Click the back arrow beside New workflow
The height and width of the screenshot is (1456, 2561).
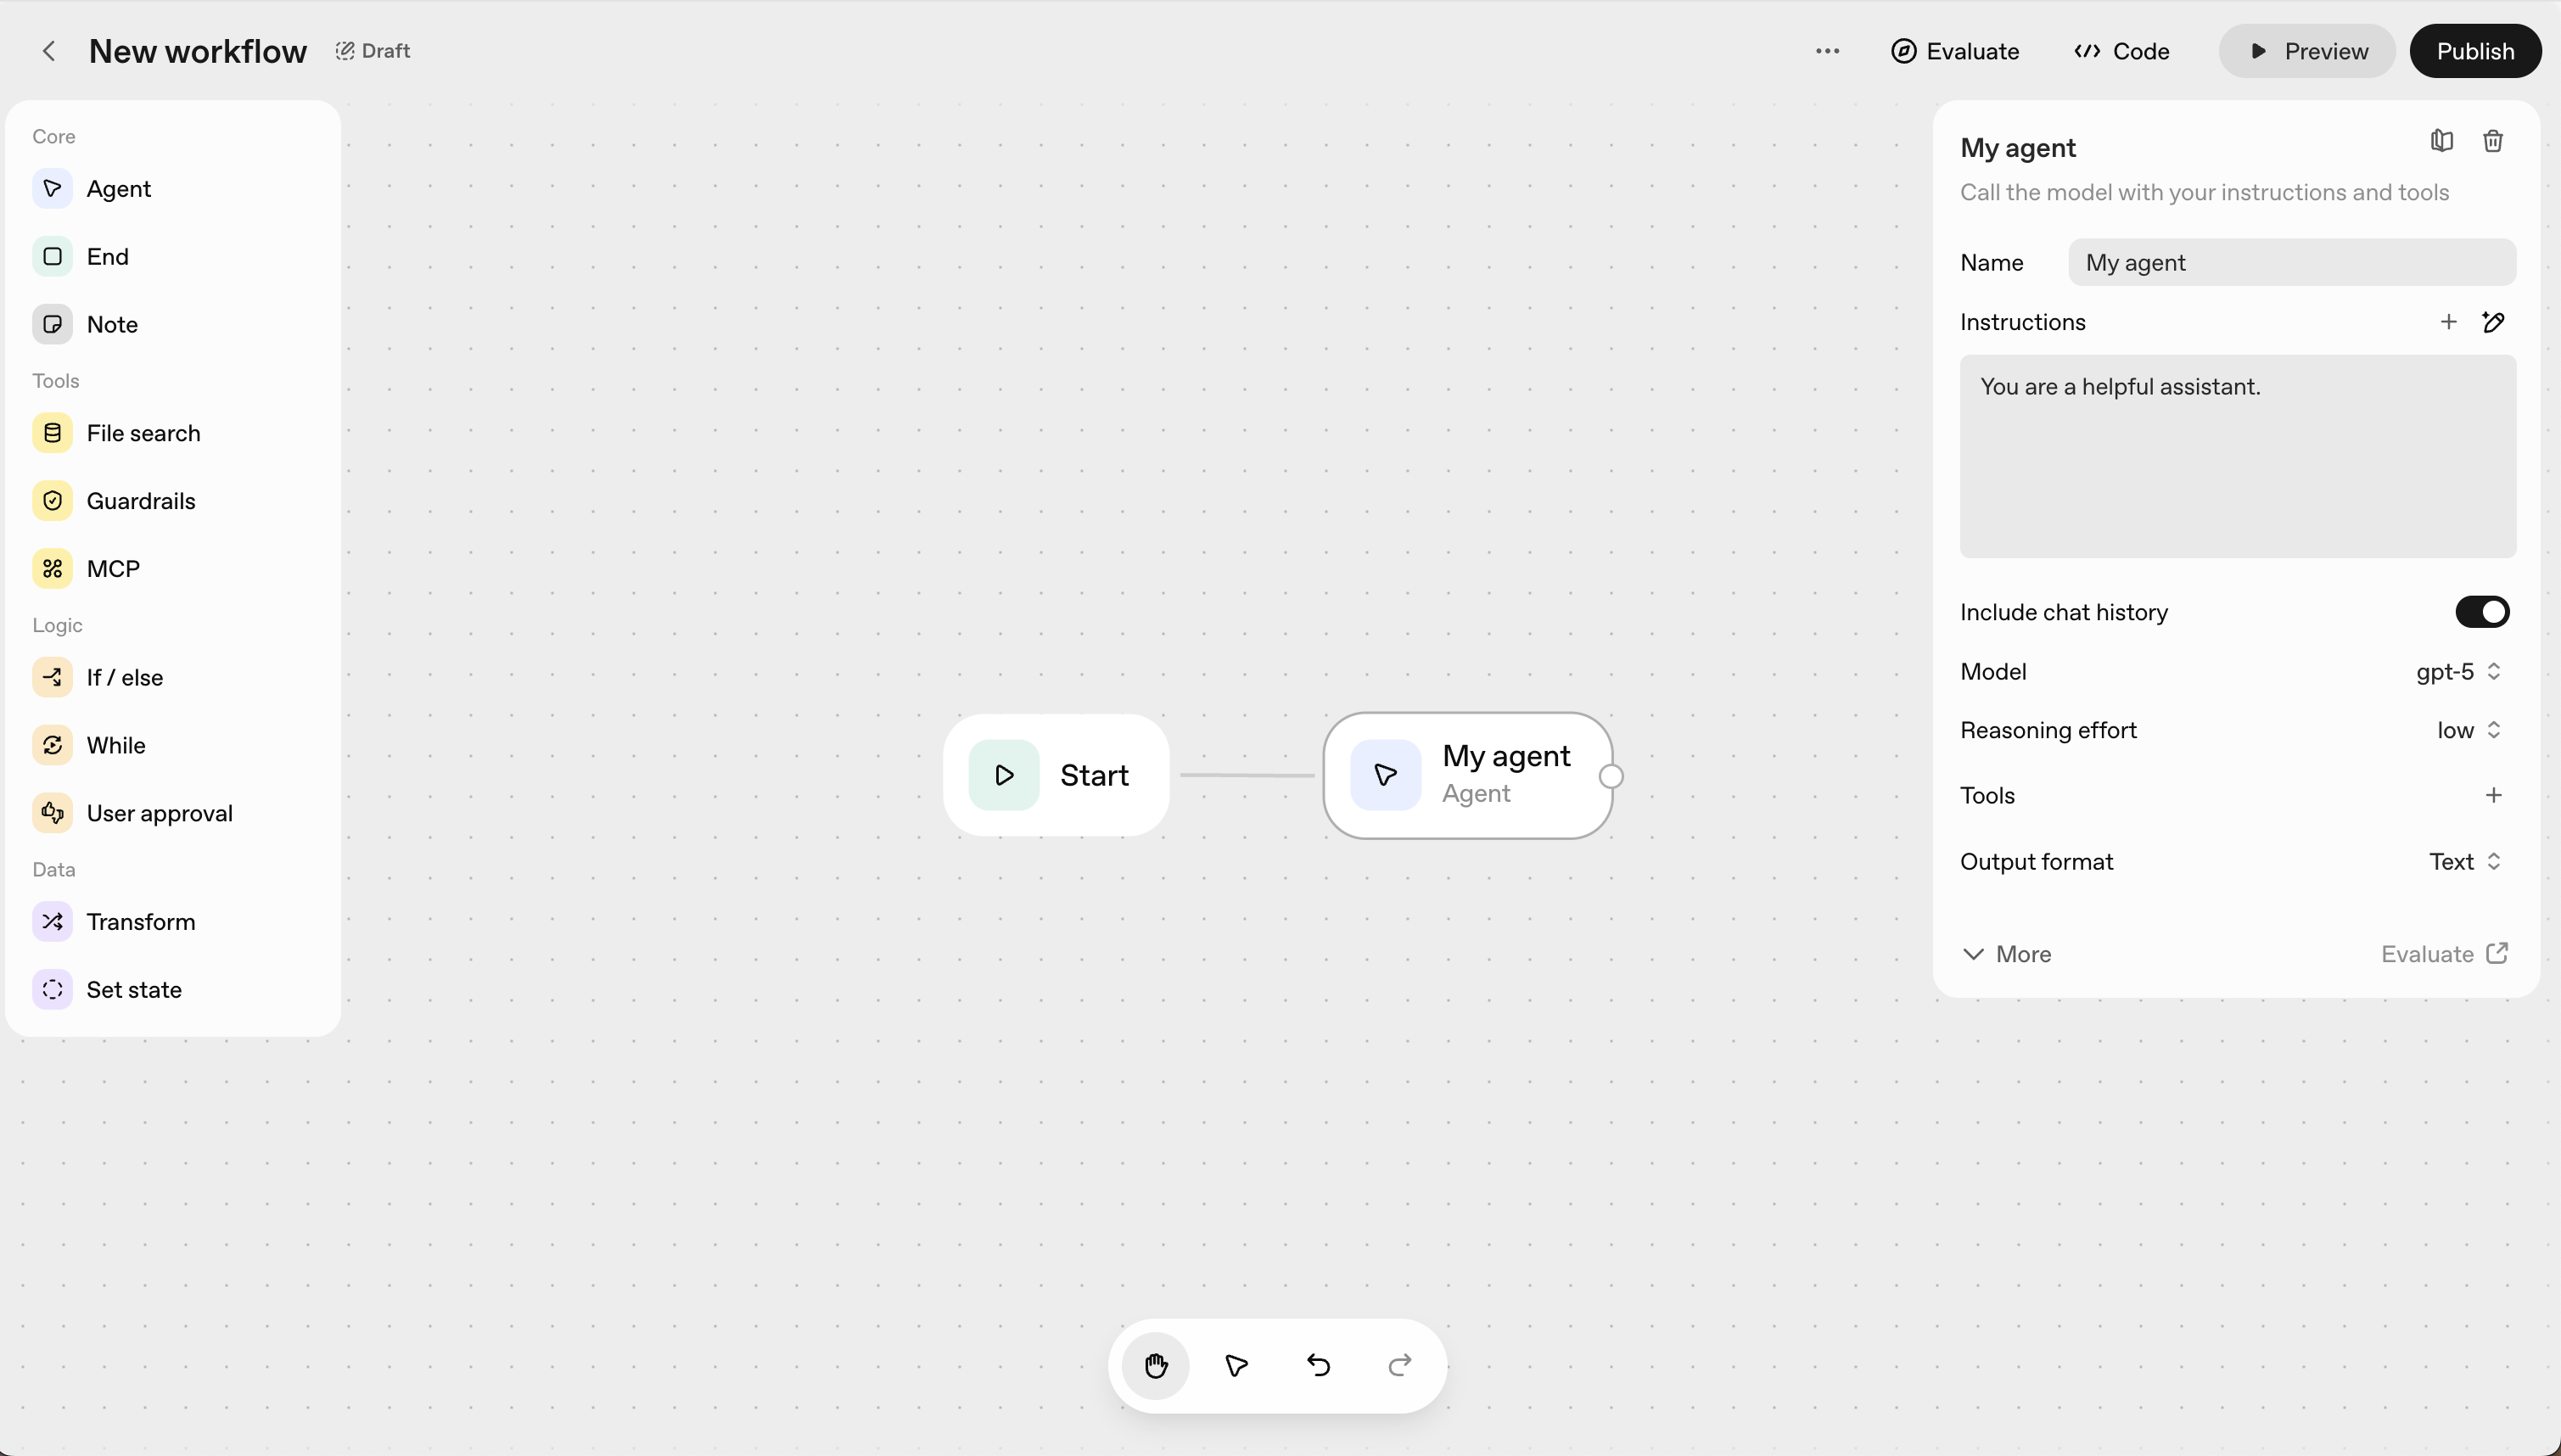click(49, 51)
